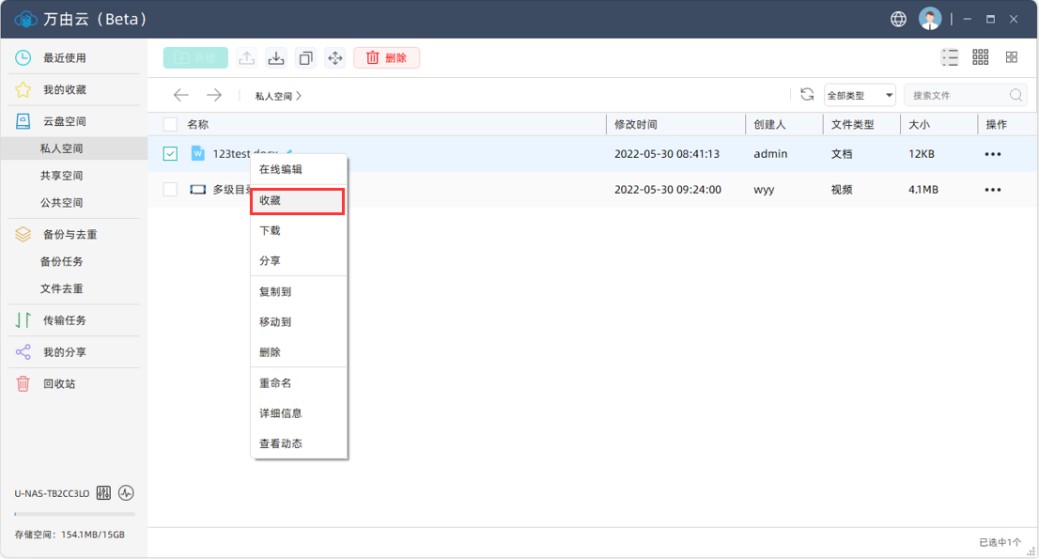Click the download icon in toolbar
Screen dimensions: 1039x559
click(276, 58)
